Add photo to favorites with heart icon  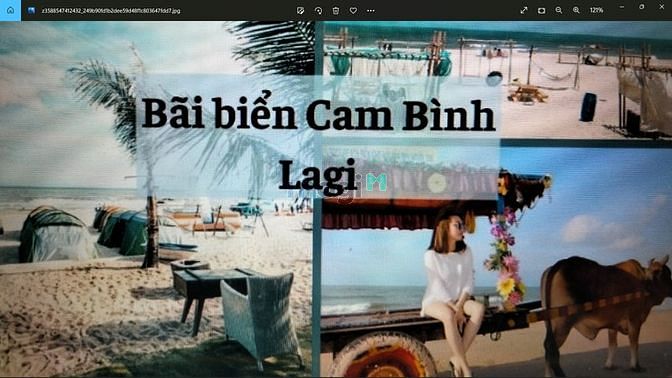[x=353, y=10]
